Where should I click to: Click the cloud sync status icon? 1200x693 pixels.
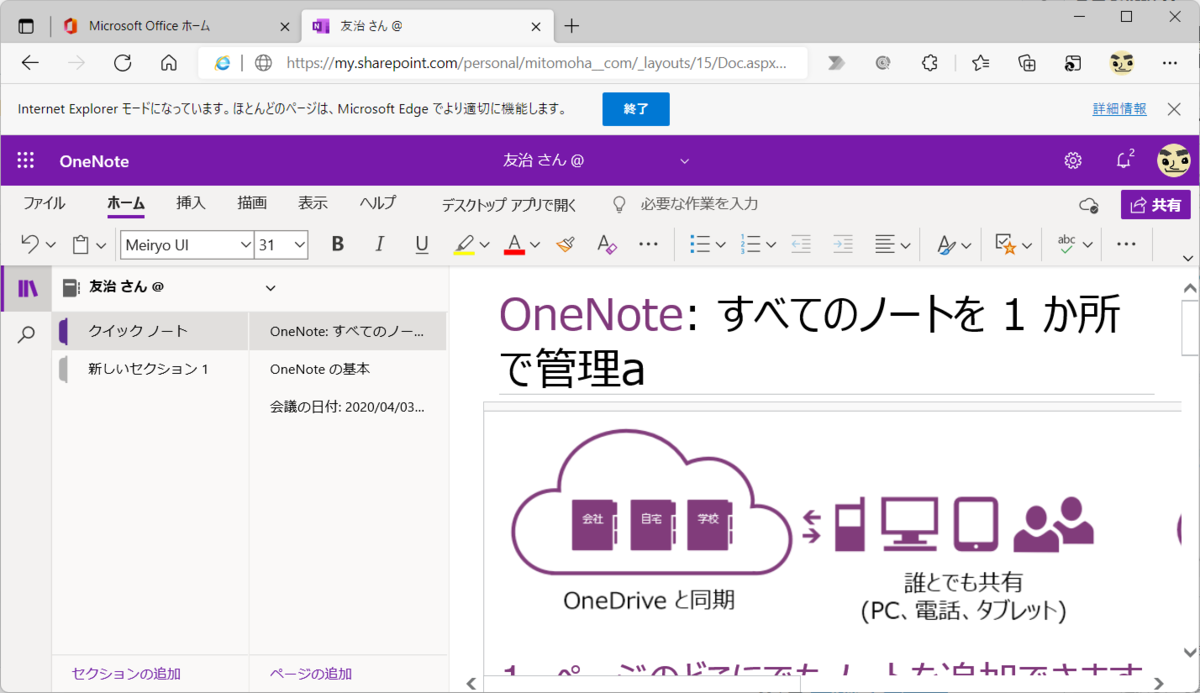click(1089, 205)
